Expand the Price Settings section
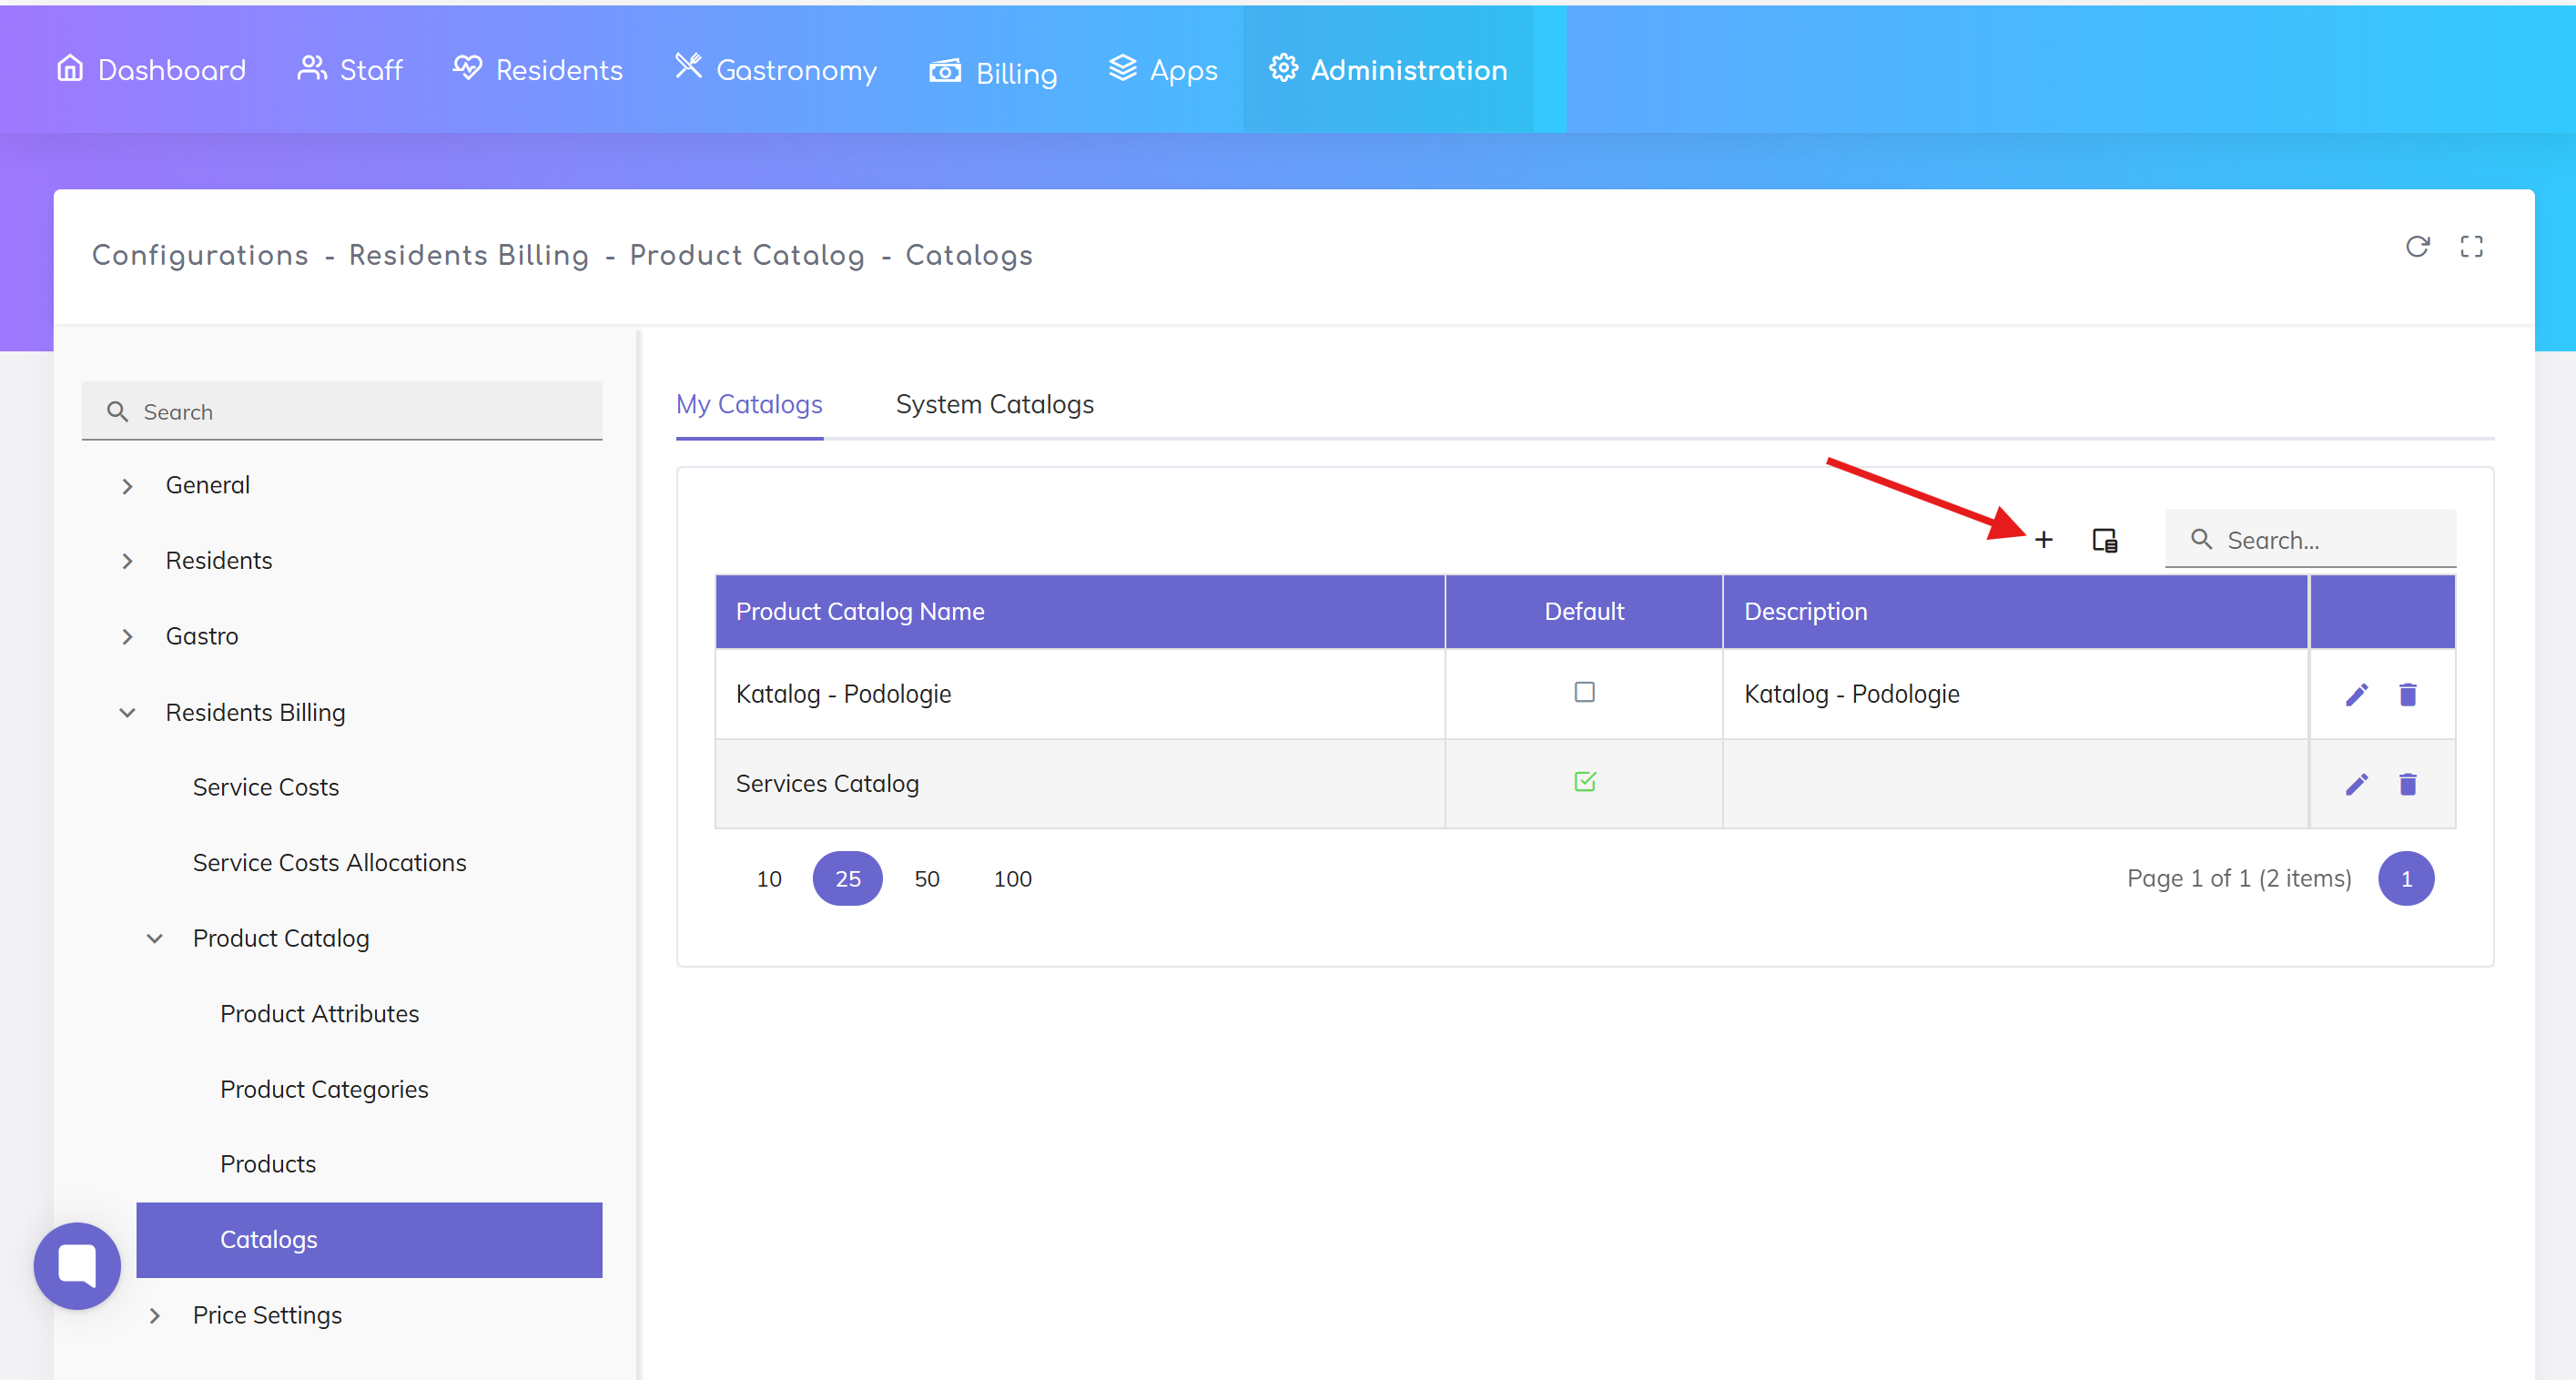 click(154, 1315)
